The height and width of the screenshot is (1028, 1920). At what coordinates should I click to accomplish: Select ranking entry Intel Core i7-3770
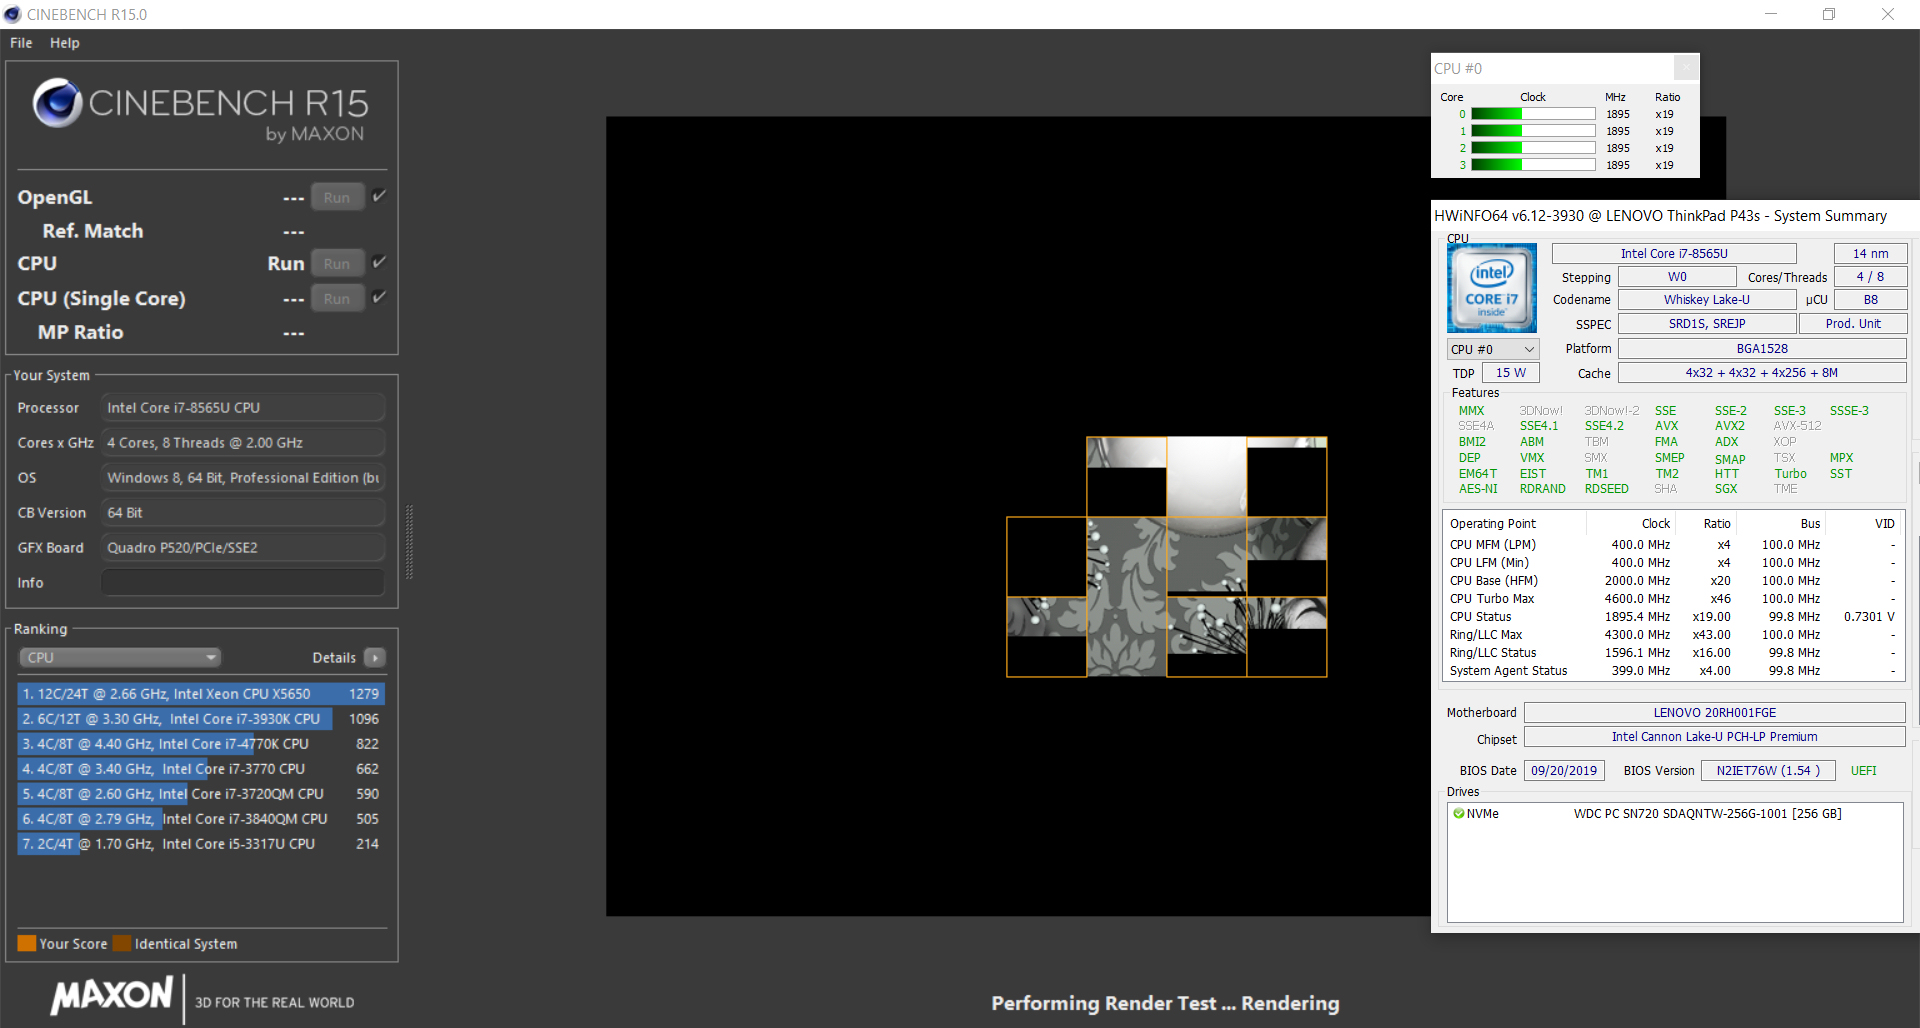click(x=201, y=769)
